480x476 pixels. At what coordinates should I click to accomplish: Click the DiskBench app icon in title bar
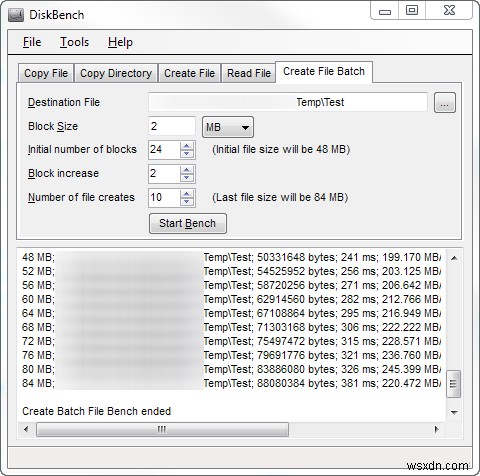pos(16,15)
